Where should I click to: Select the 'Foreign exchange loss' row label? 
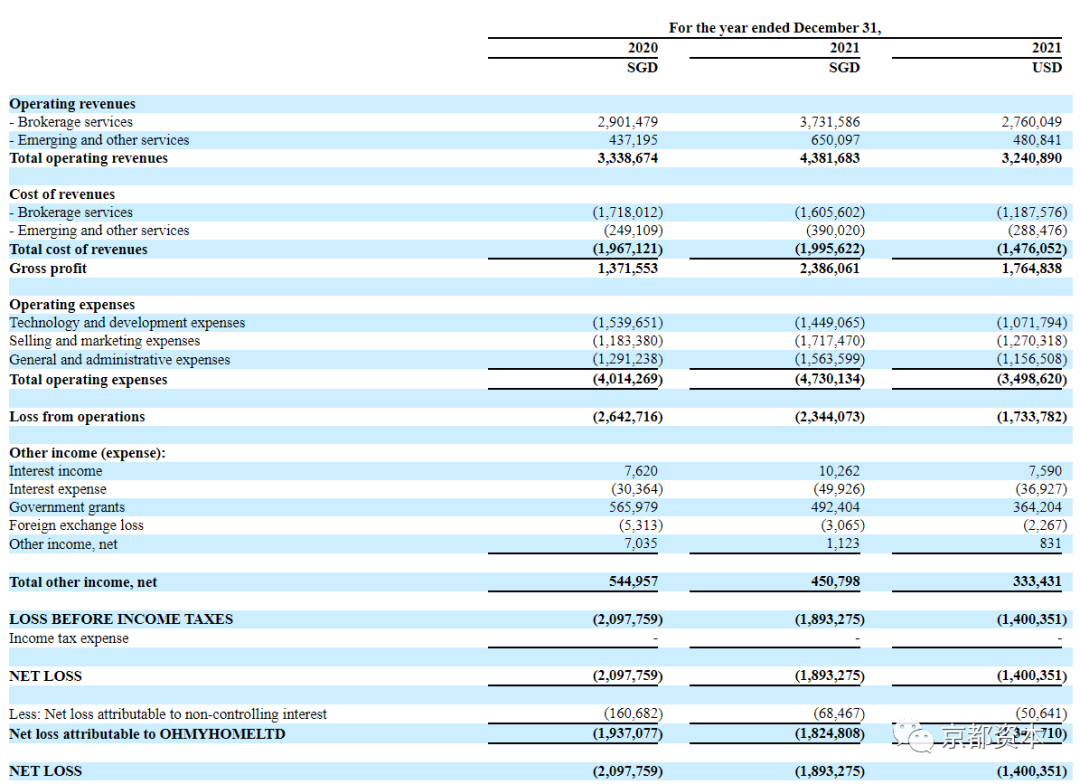[76, 526]
